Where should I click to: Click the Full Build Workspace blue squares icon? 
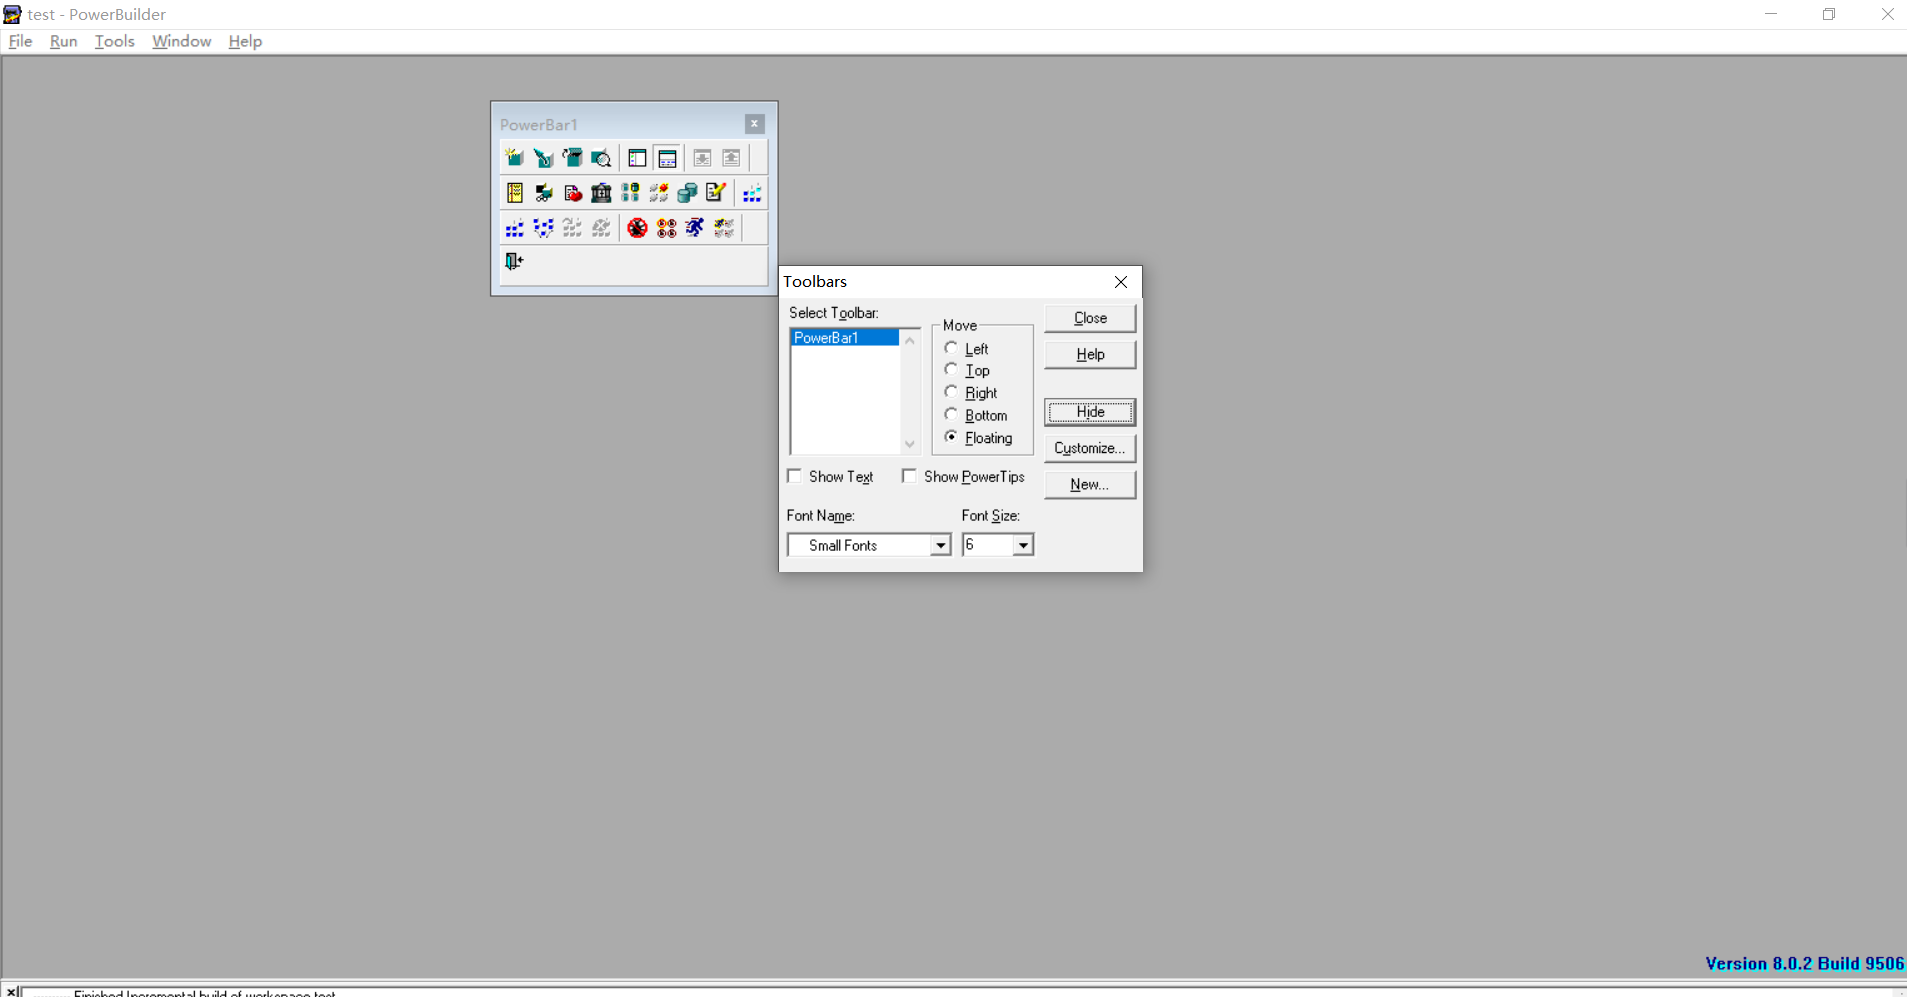coord(514,228)
